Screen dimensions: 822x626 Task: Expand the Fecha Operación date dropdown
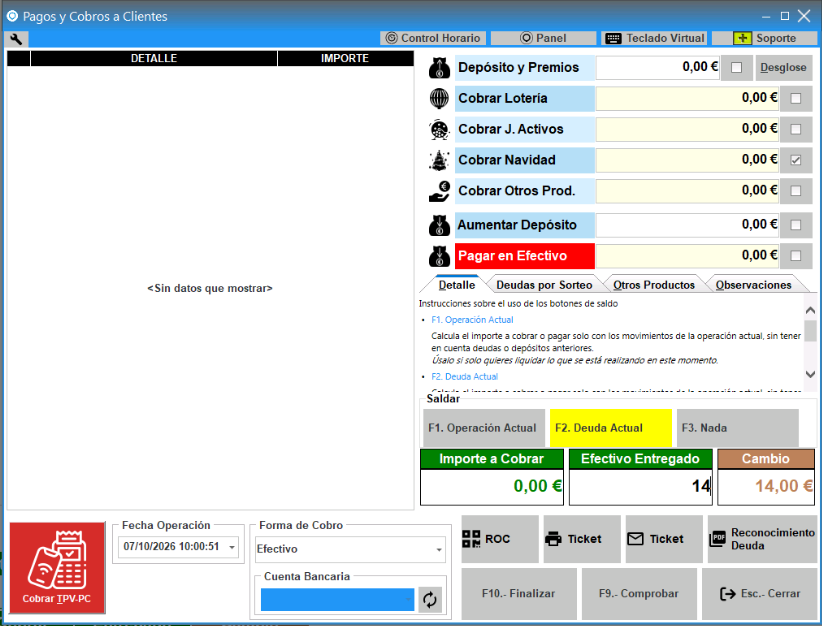[x=232, y=547]
